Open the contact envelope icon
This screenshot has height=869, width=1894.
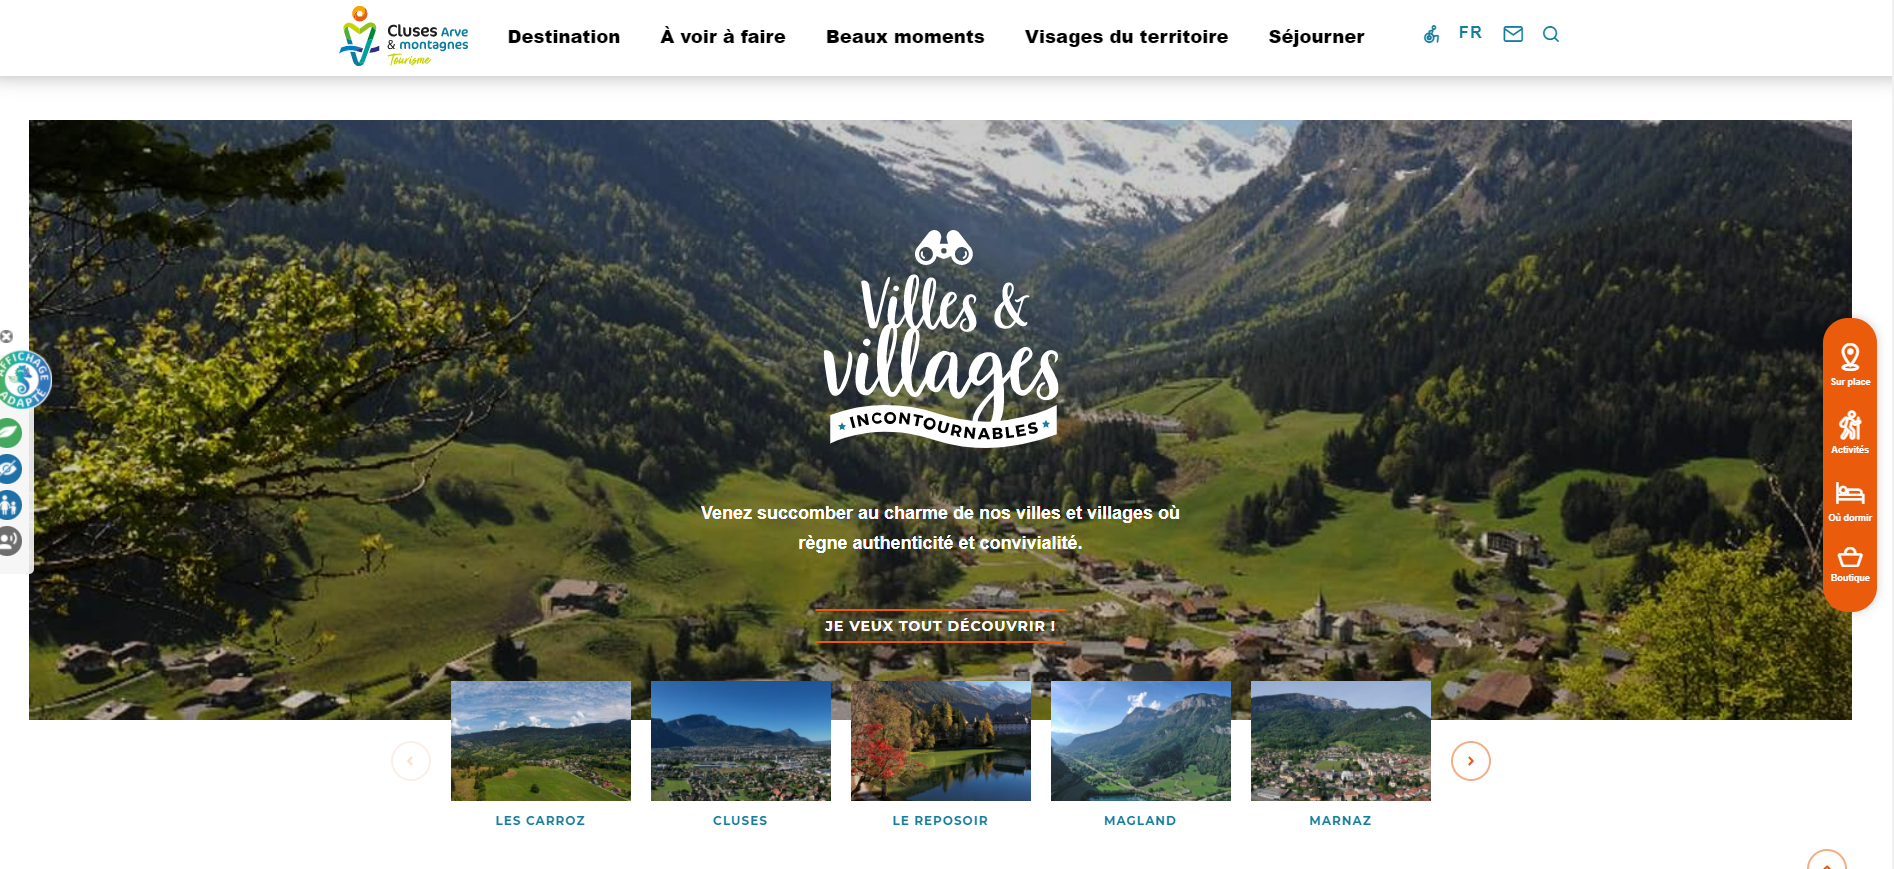pos(1513,34)
